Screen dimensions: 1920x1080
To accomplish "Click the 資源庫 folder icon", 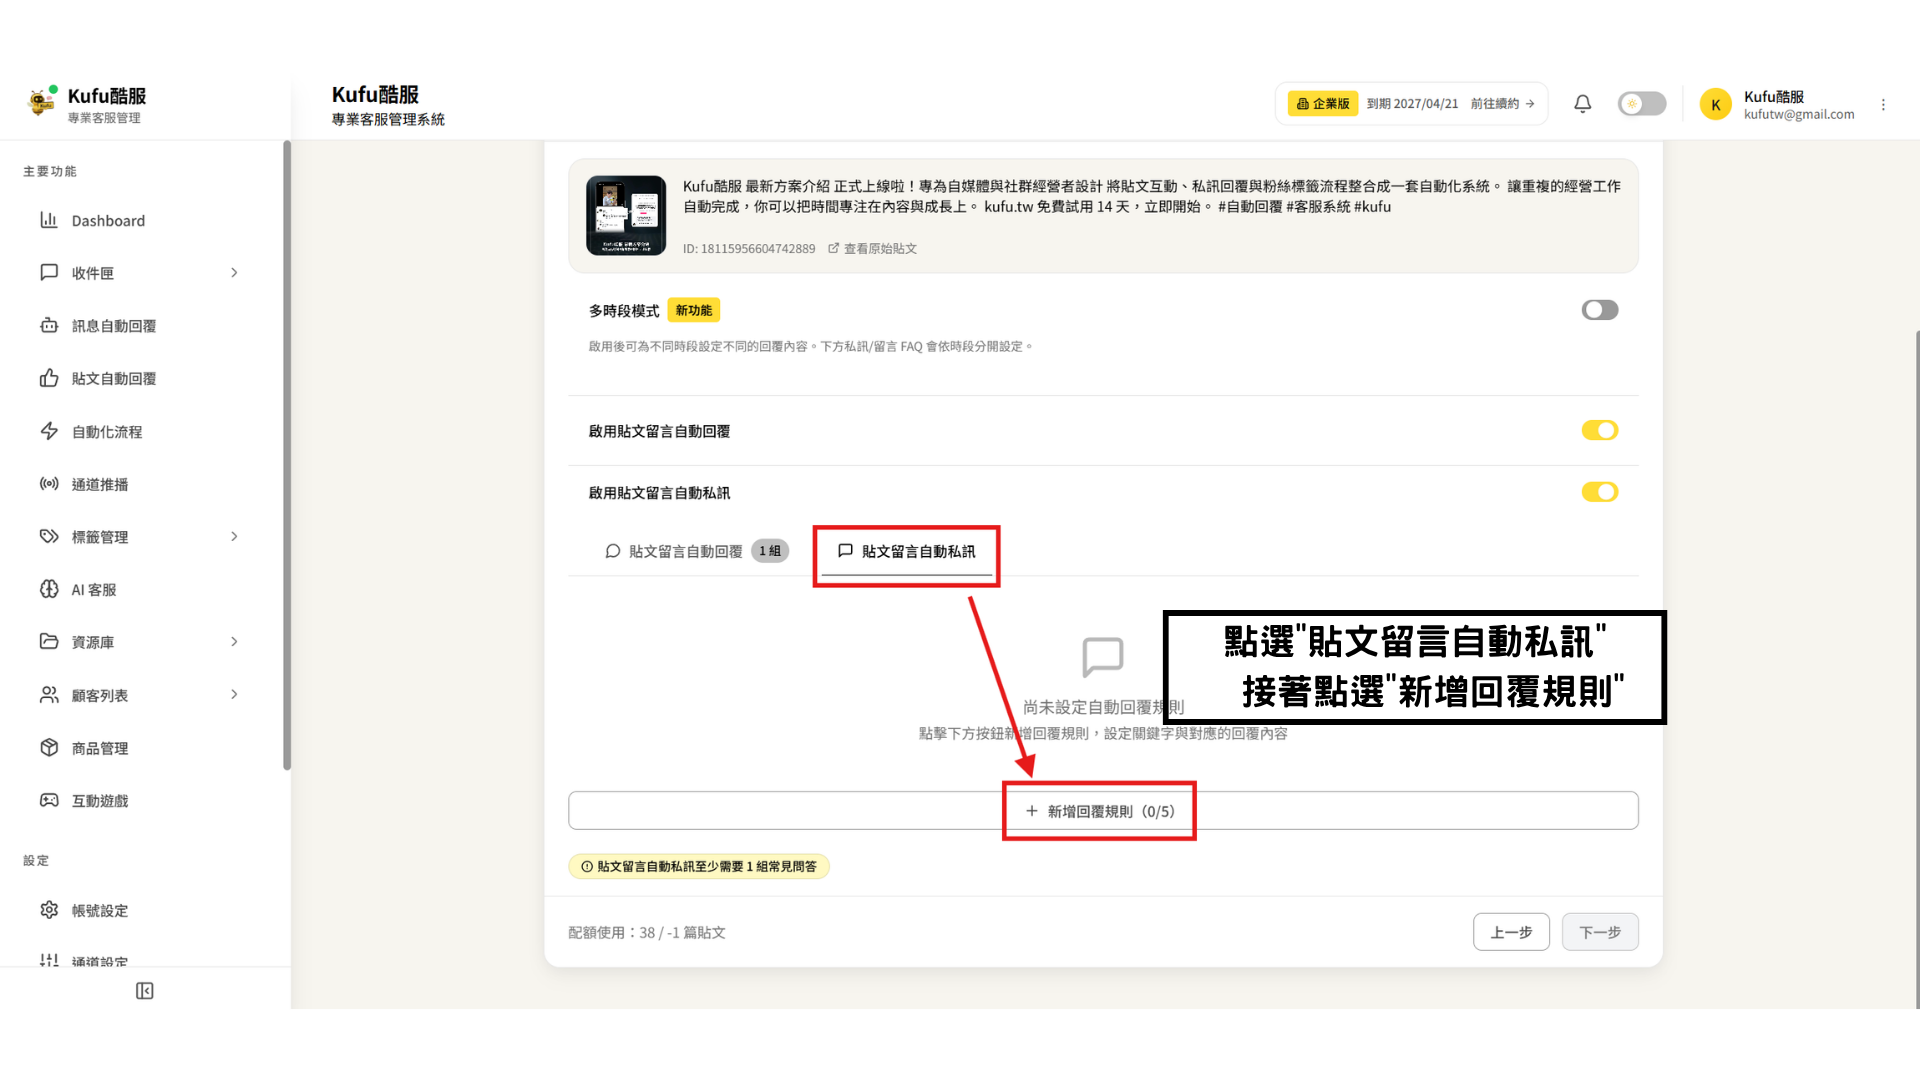I will tap(49, 641).
